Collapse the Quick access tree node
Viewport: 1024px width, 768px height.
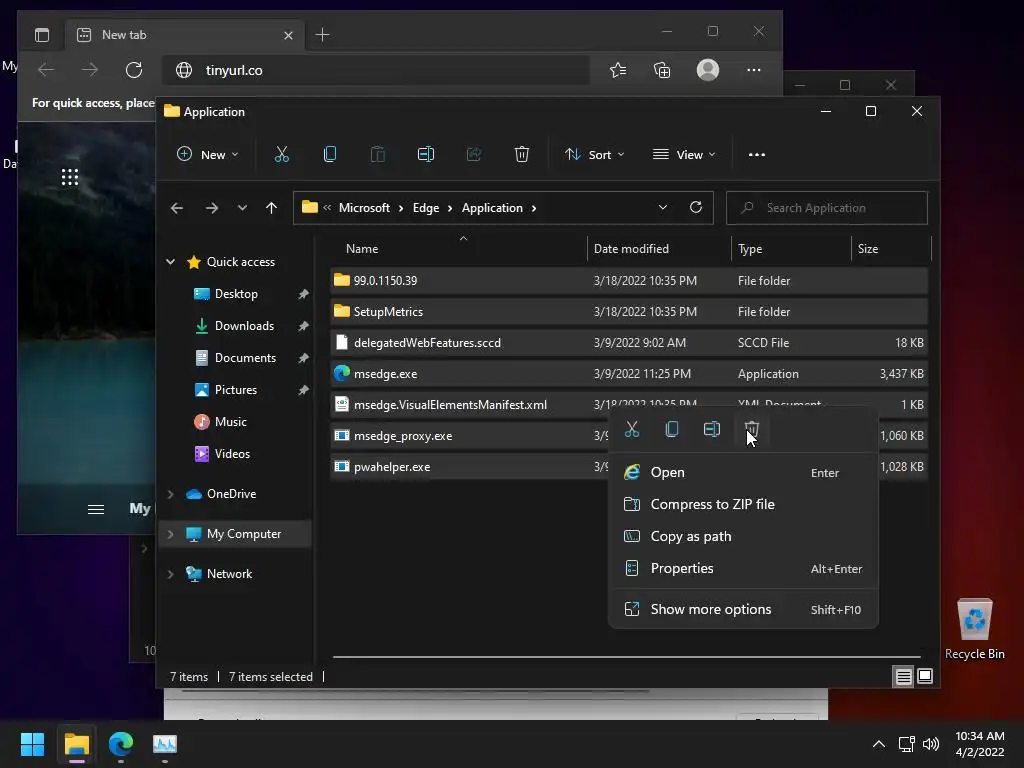click(170, 262)
